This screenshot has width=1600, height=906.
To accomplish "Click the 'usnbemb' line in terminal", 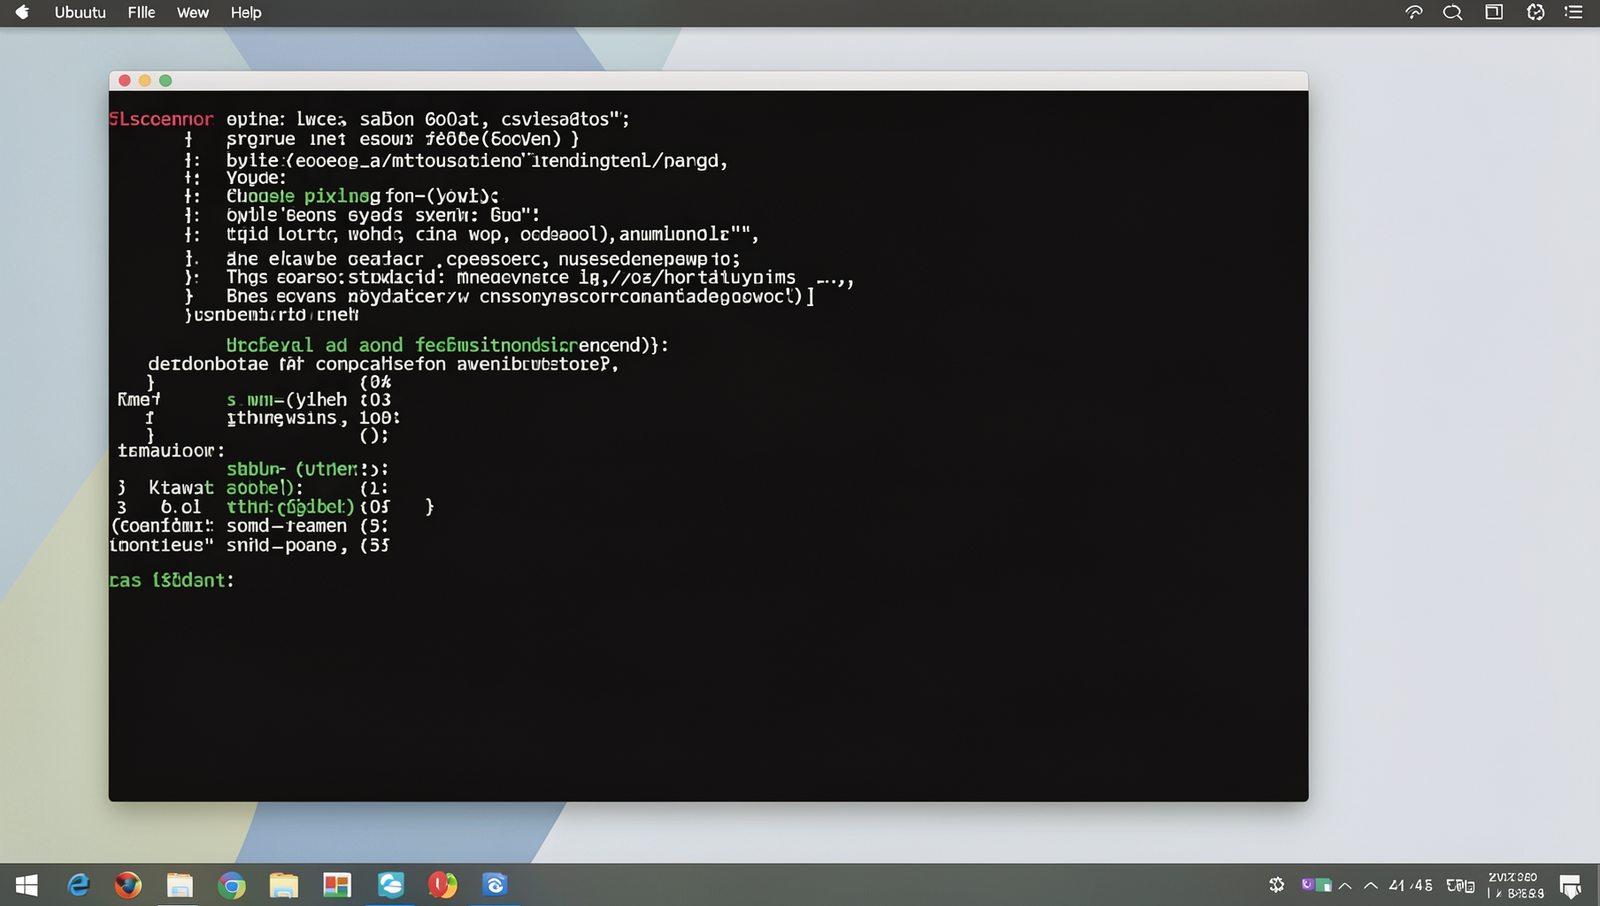I will tap(272, 315).
